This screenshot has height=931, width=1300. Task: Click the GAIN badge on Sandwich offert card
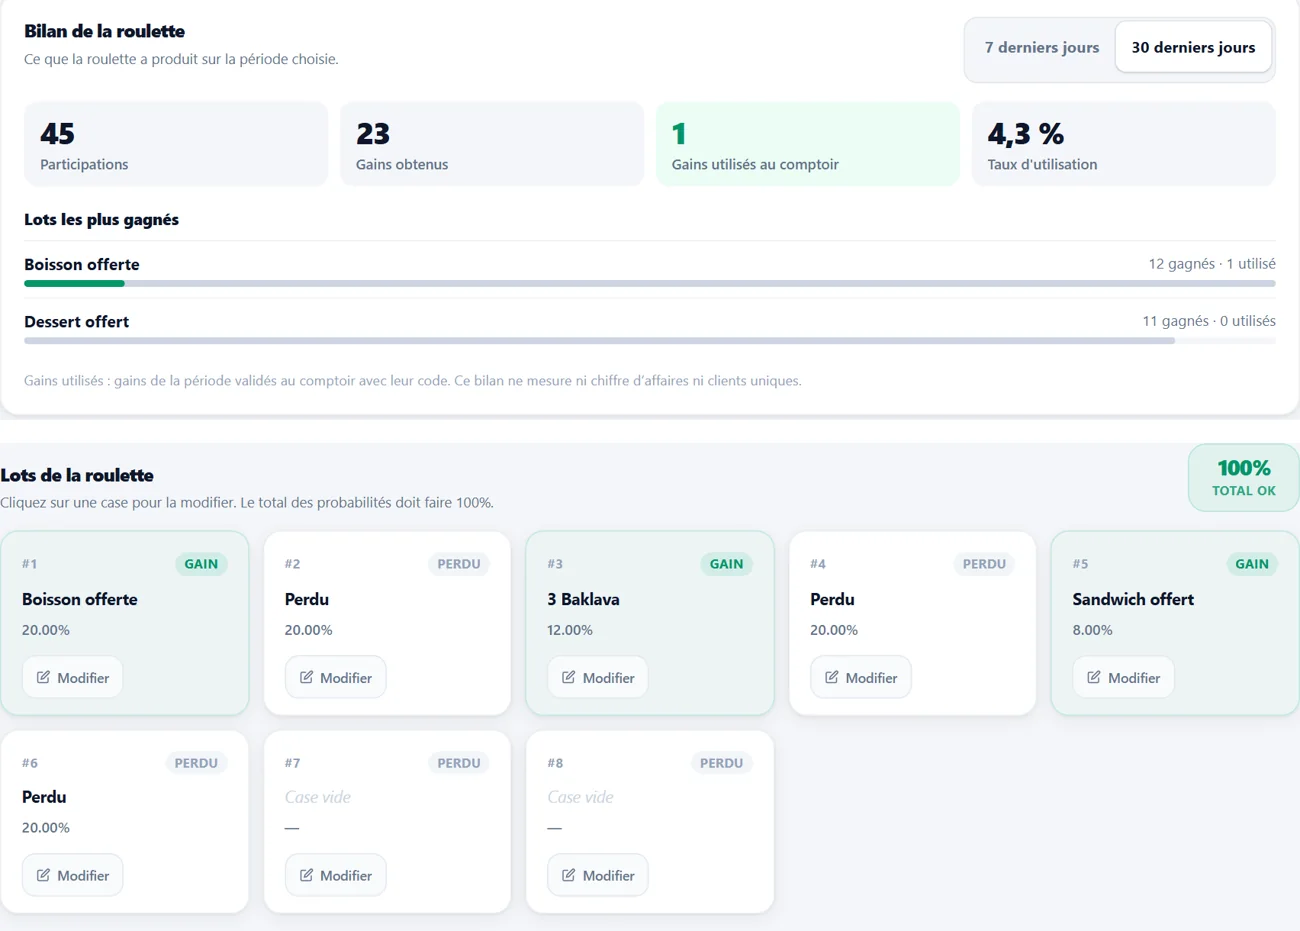click(x=1252, y=564)
